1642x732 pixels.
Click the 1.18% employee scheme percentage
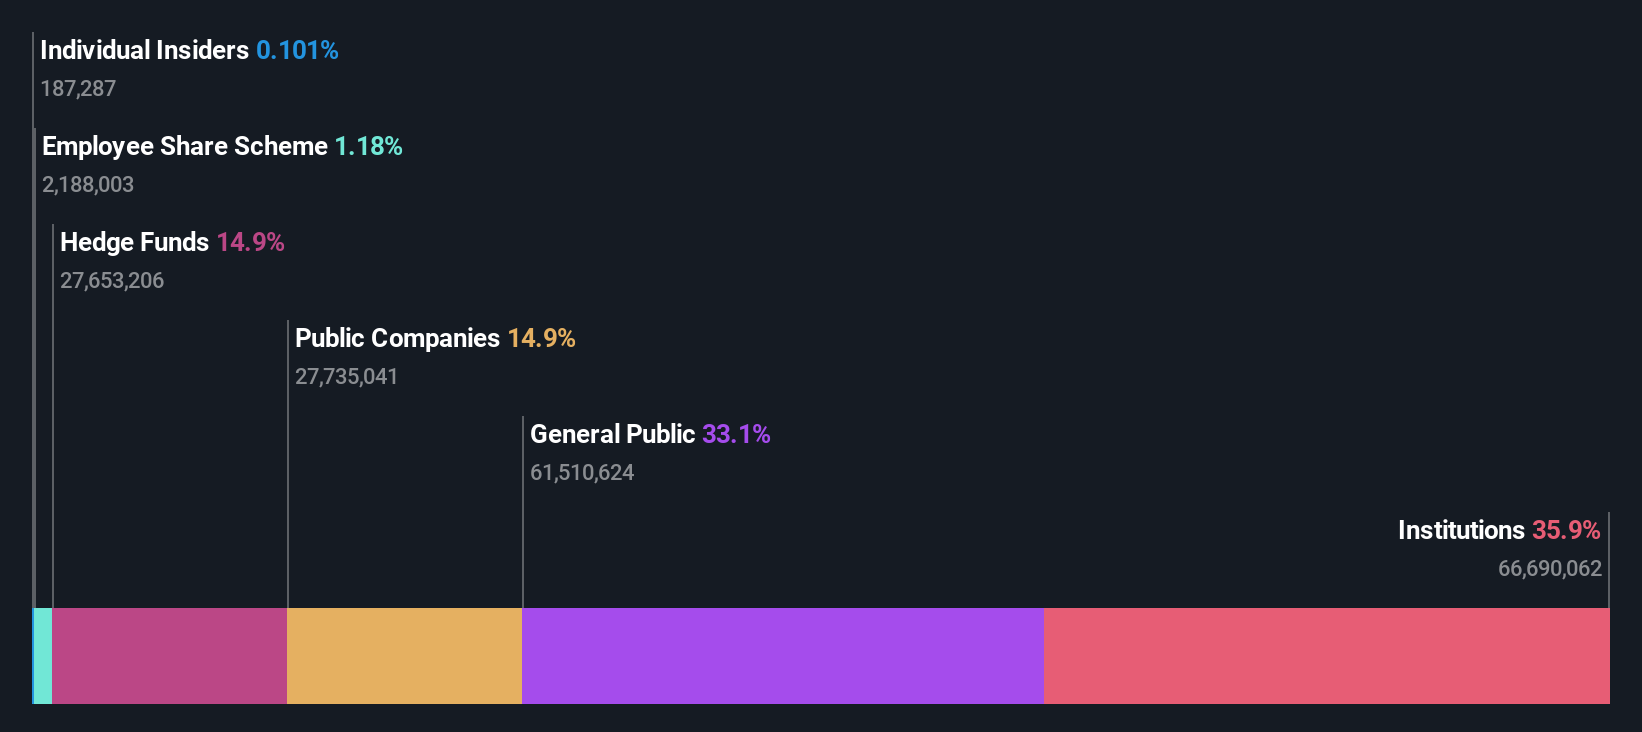[368, 146]
